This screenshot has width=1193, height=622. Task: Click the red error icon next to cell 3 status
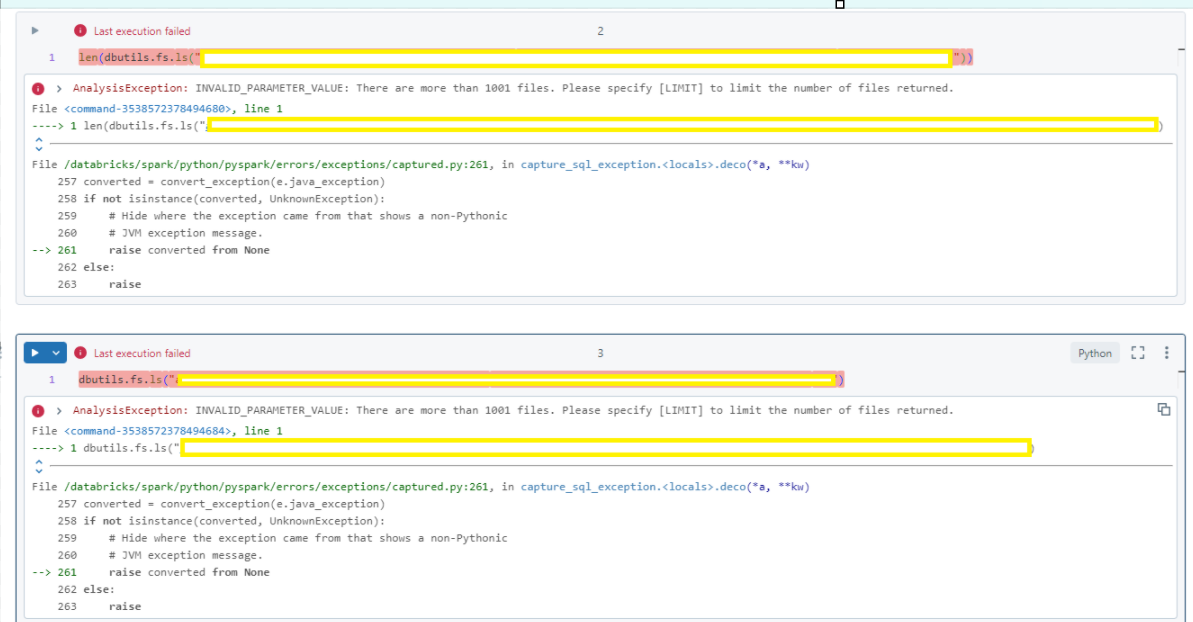[81, 353]
